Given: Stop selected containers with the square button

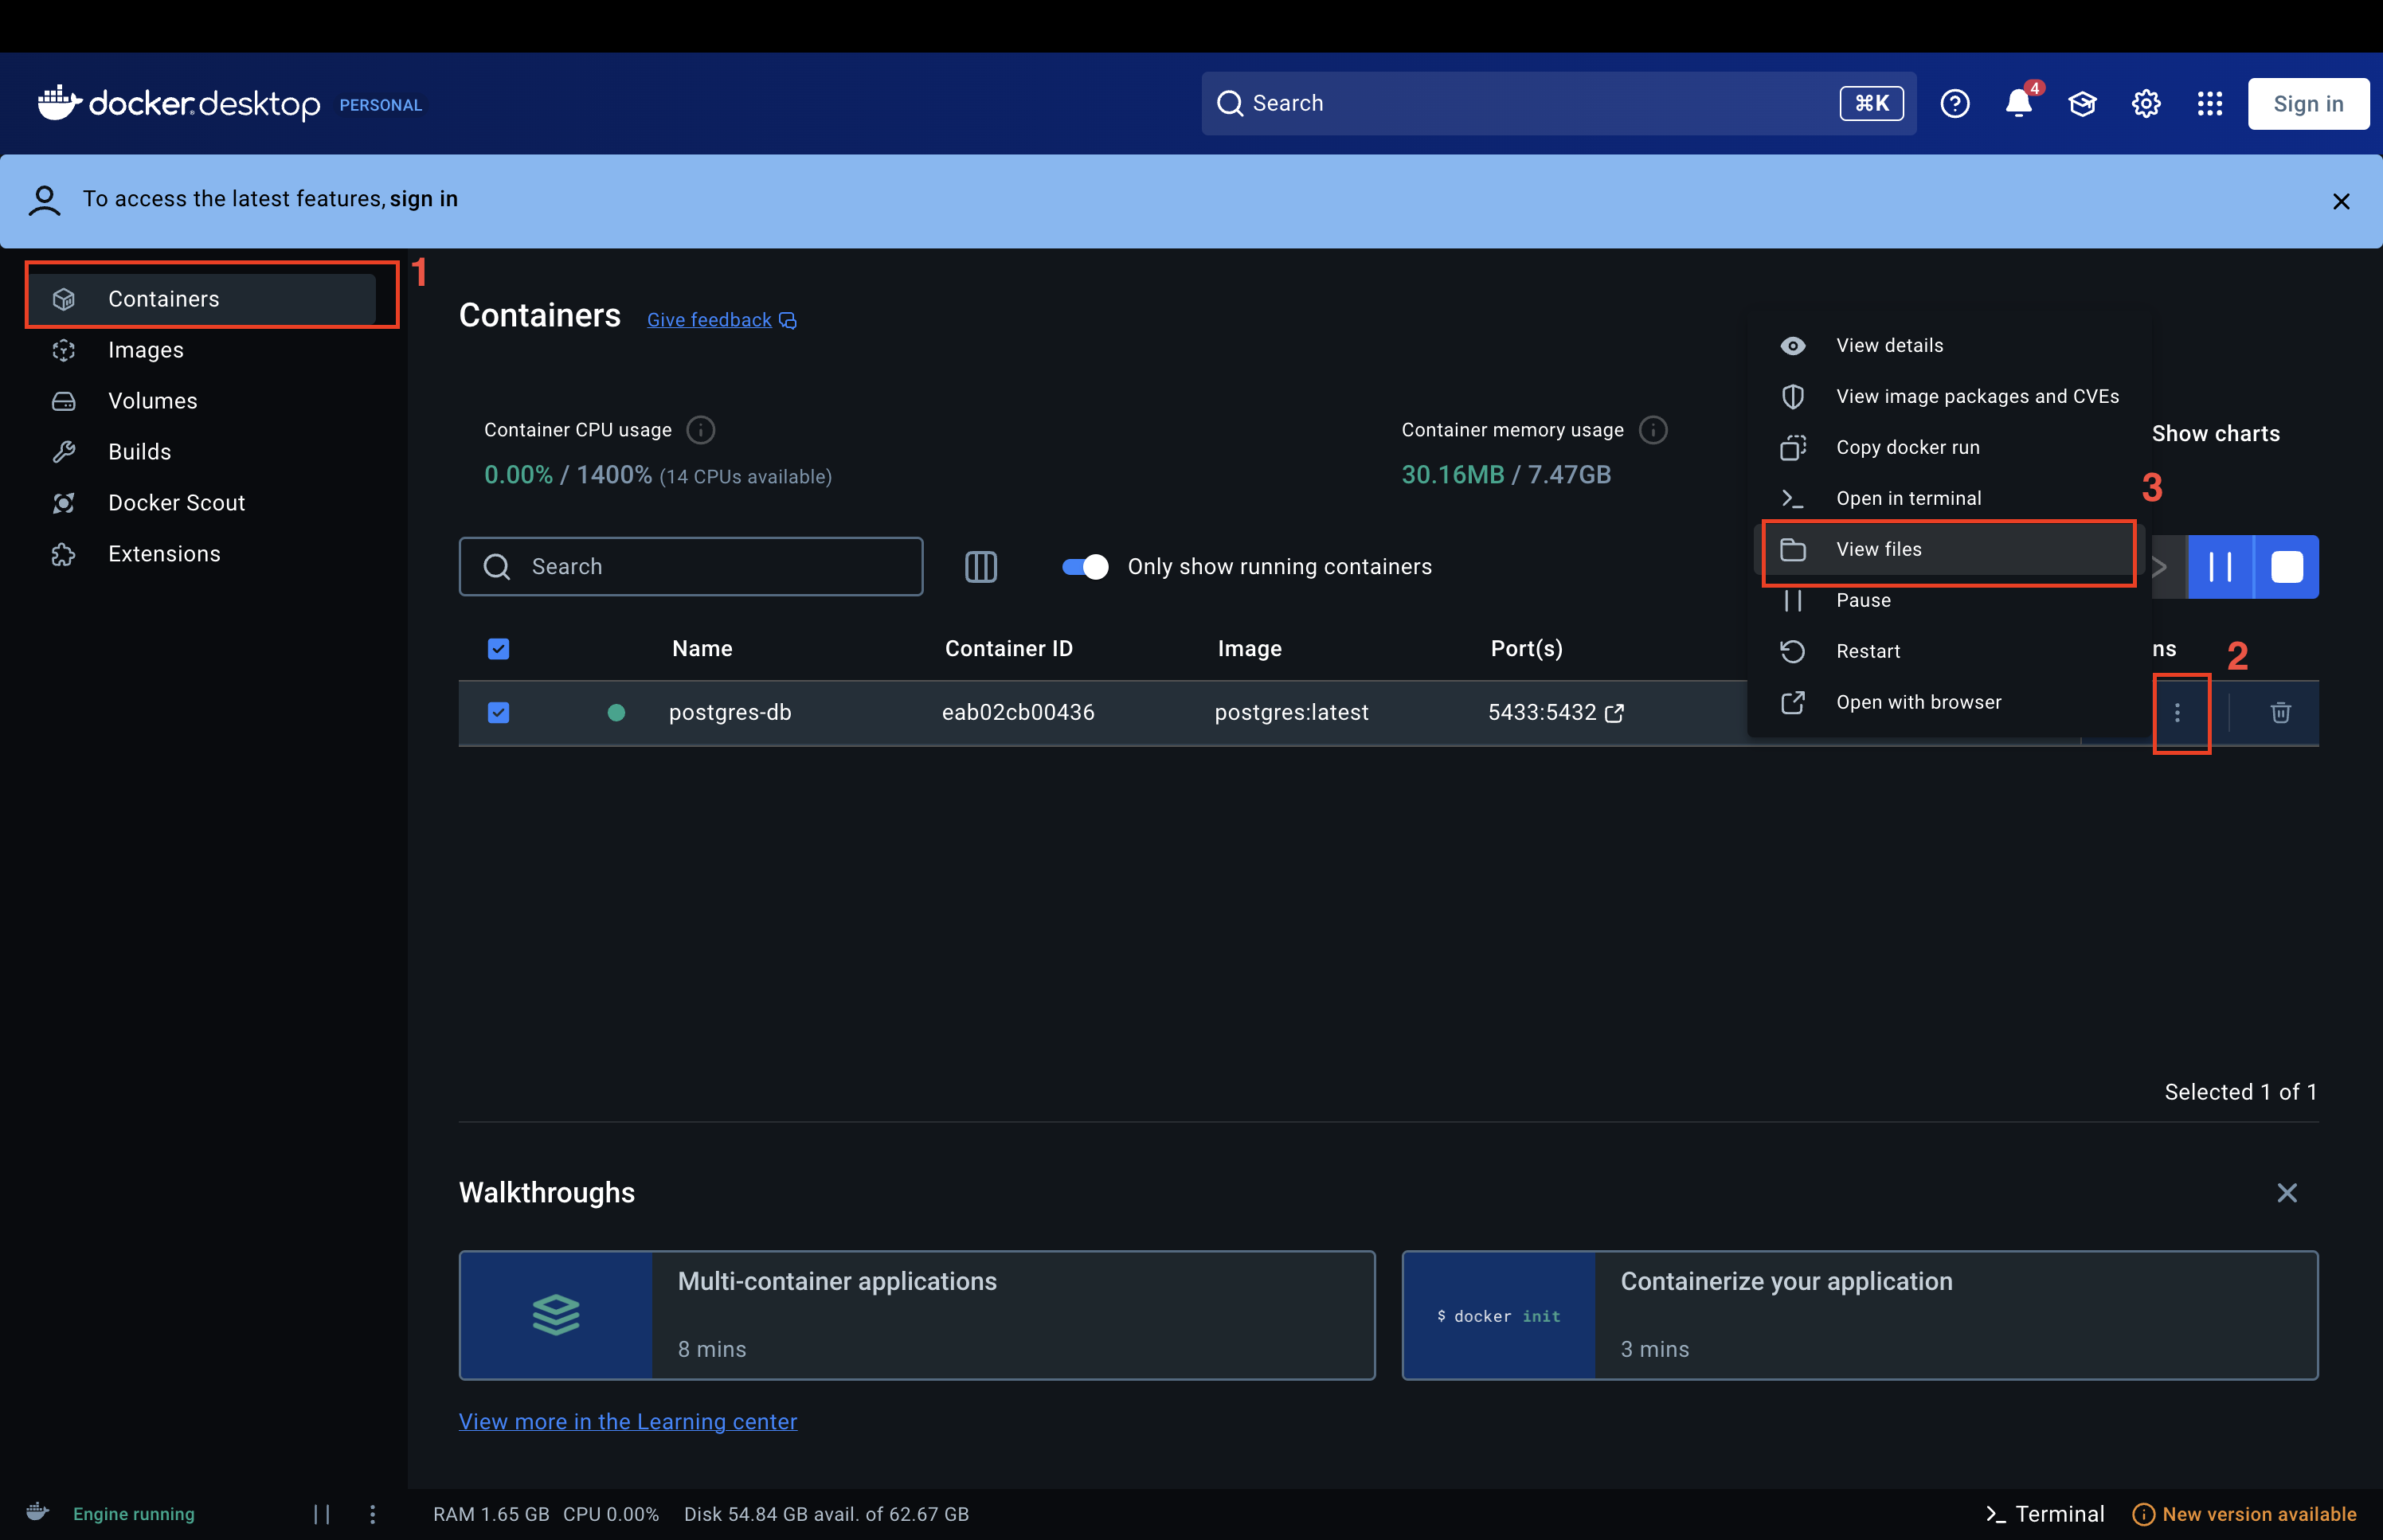Looking at the screenshot, I should (x=2287, y=567).
